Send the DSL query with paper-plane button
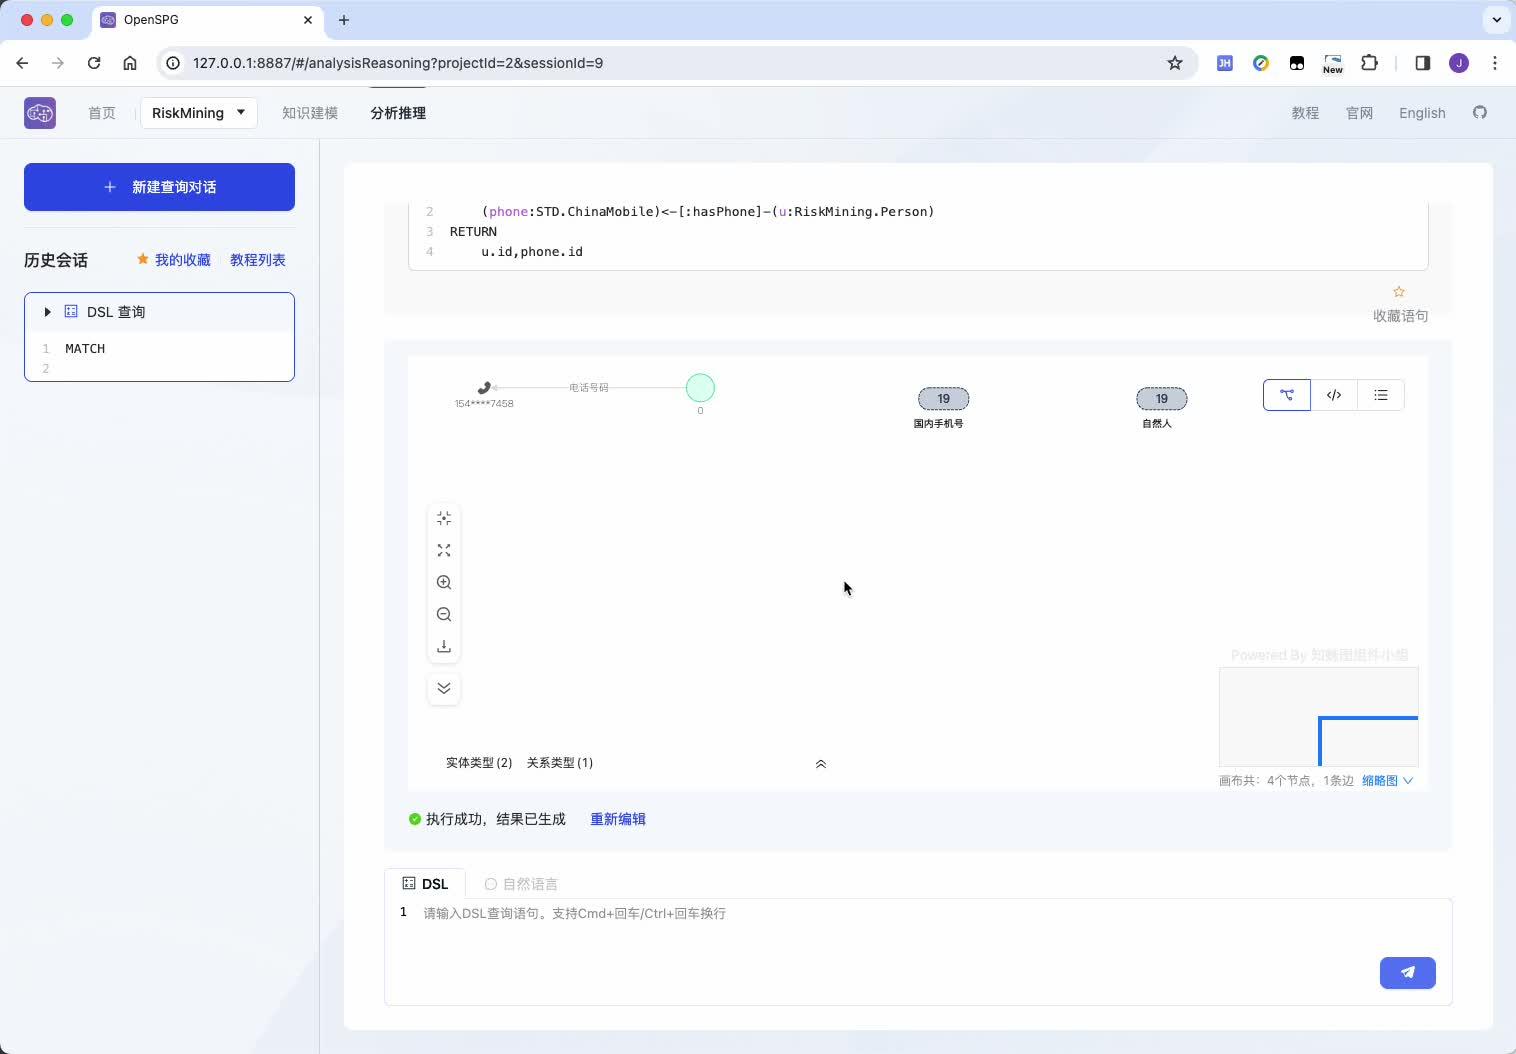 pyautogui.click(x=1407, y=973)
